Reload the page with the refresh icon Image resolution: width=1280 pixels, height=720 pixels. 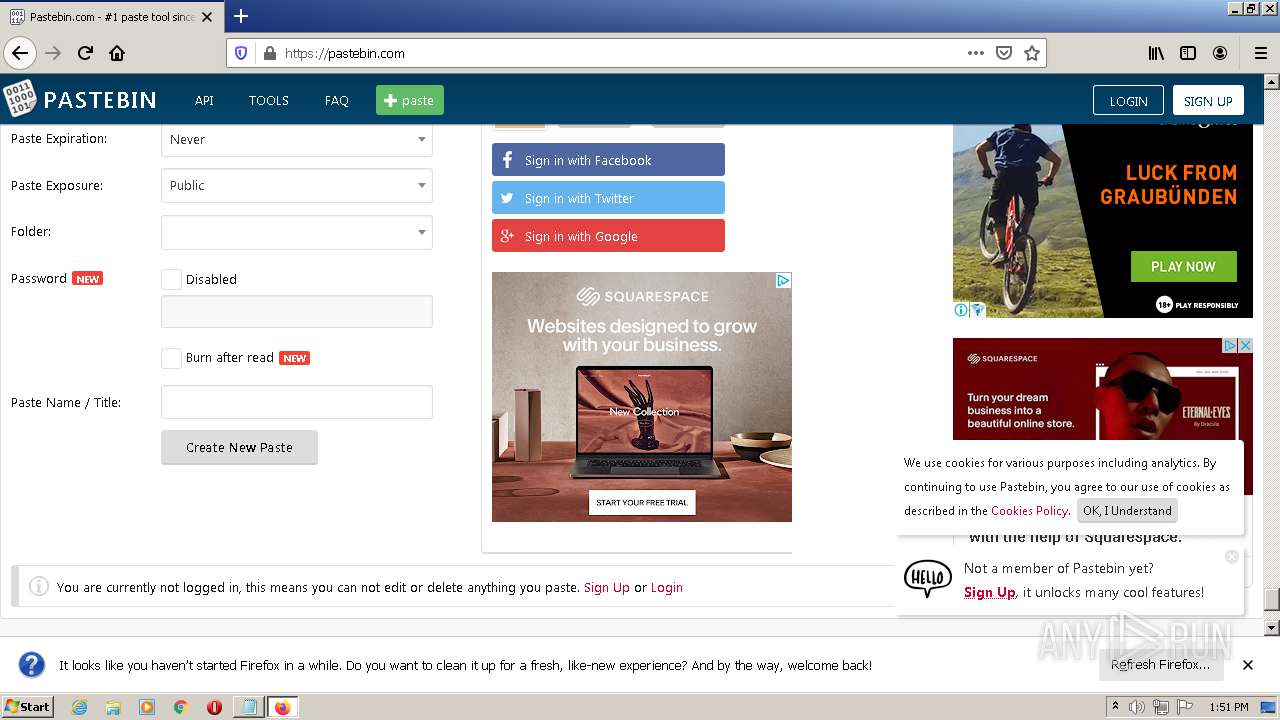[85, 53]
